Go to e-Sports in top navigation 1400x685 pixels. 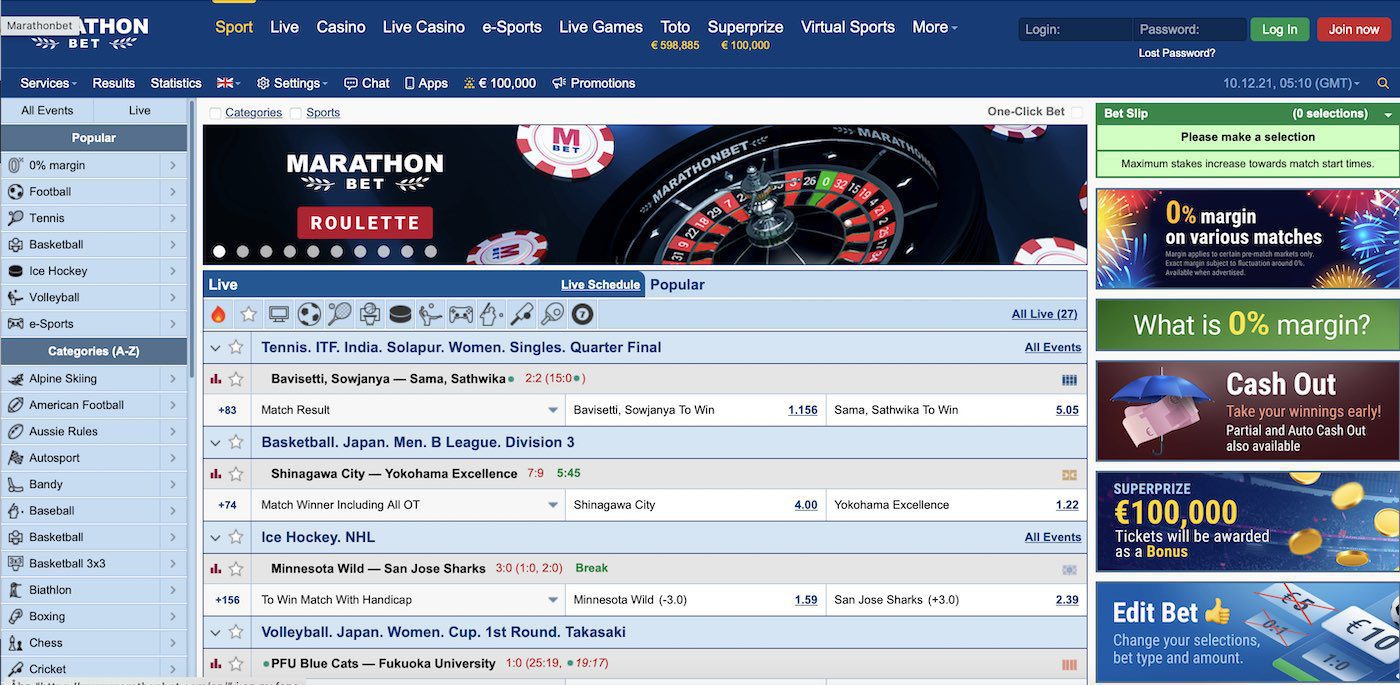pos(512,27)
